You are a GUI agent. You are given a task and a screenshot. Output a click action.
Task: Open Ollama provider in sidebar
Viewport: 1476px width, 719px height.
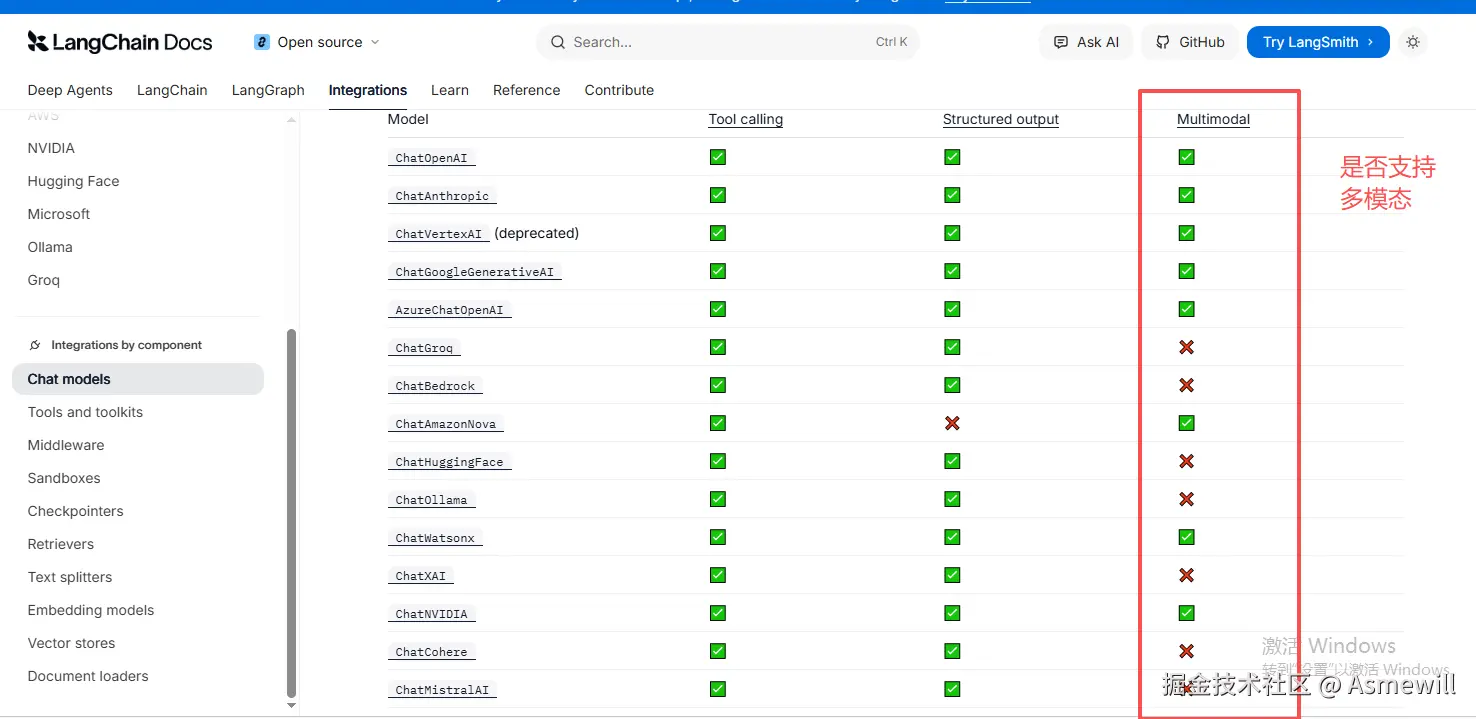click(50, 247)
